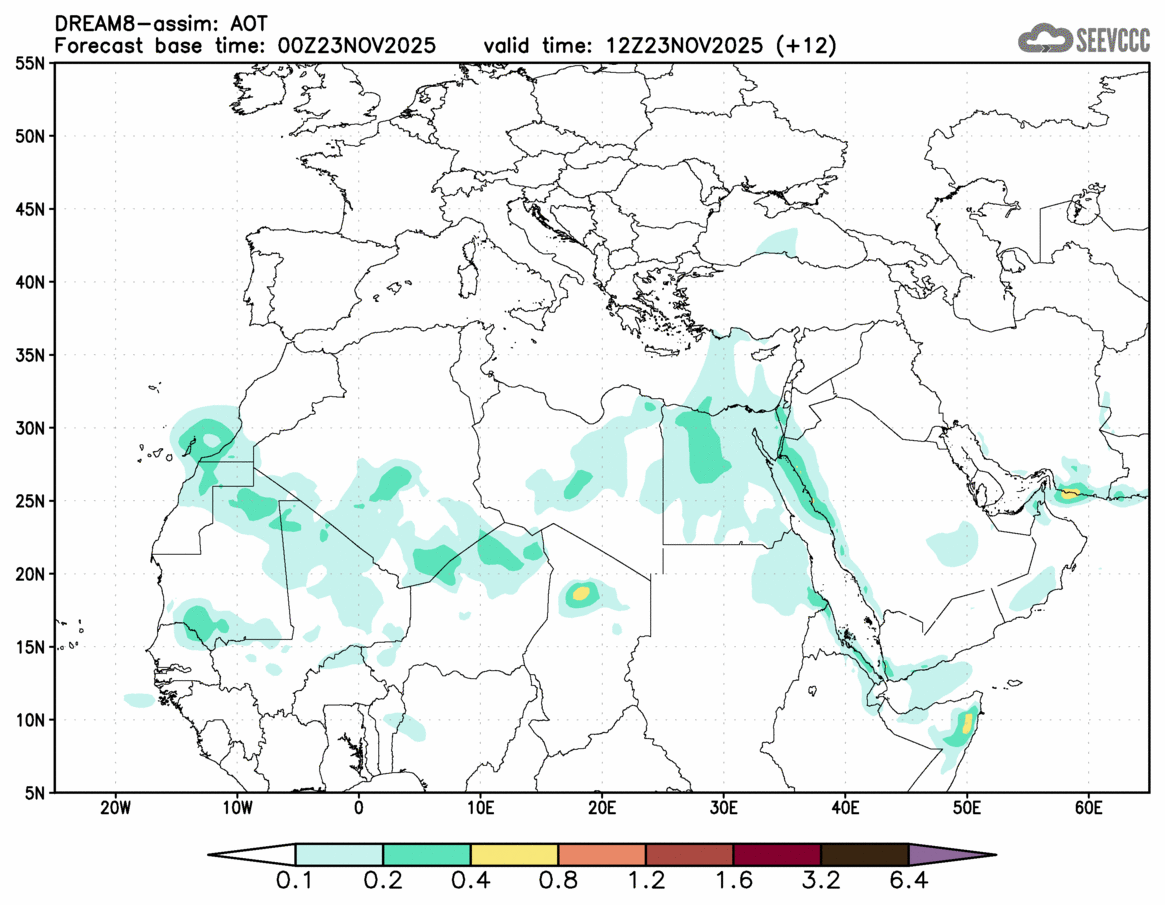Select the green 0.2–0.4 legend swatch

pyautogui.click(x=427, y=855)
